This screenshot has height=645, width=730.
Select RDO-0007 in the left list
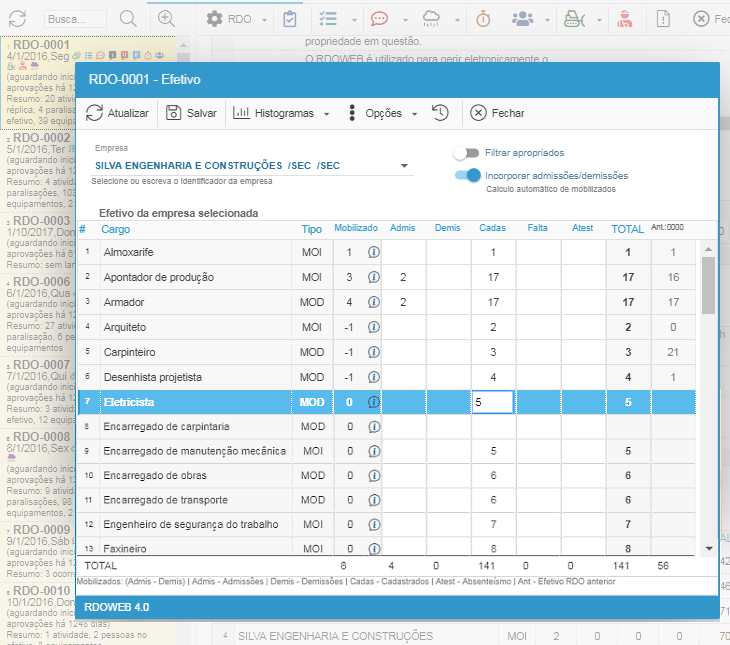[x=40, y=391]
